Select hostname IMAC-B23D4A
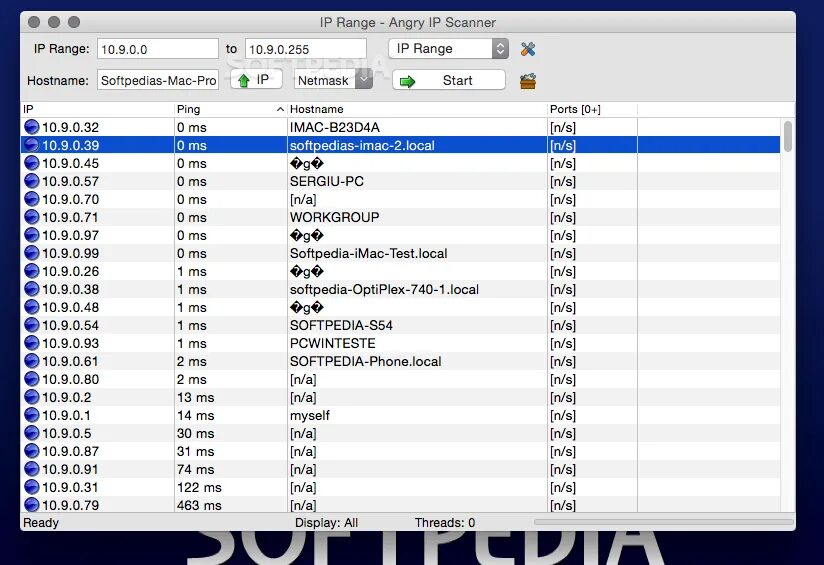The height and width of the screenshot is (565, 824). (x=335, y=127)
